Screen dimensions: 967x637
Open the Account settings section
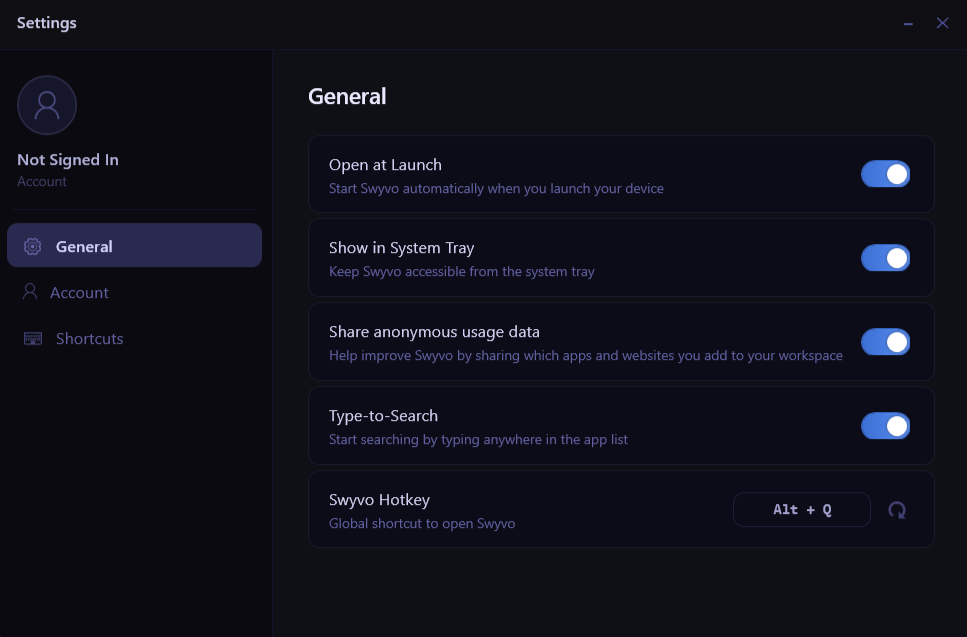click(x=134, y=292)
